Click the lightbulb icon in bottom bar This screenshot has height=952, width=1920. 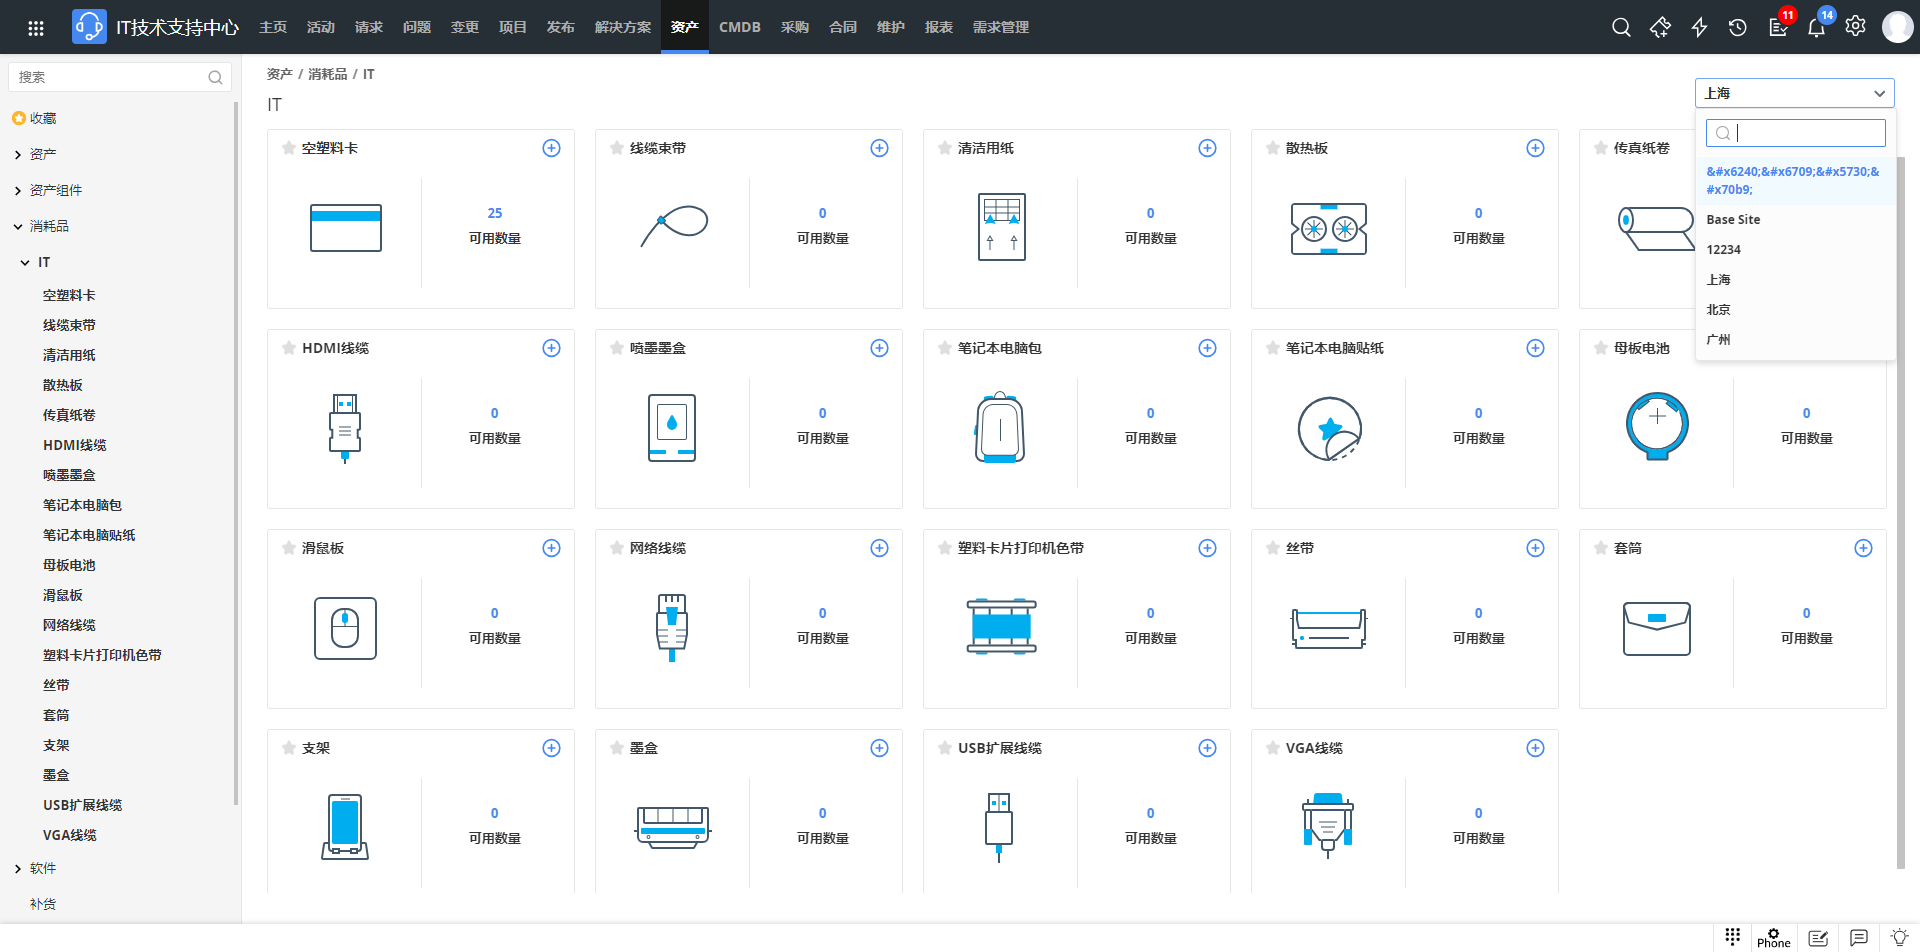click(x=1899, y=938)
